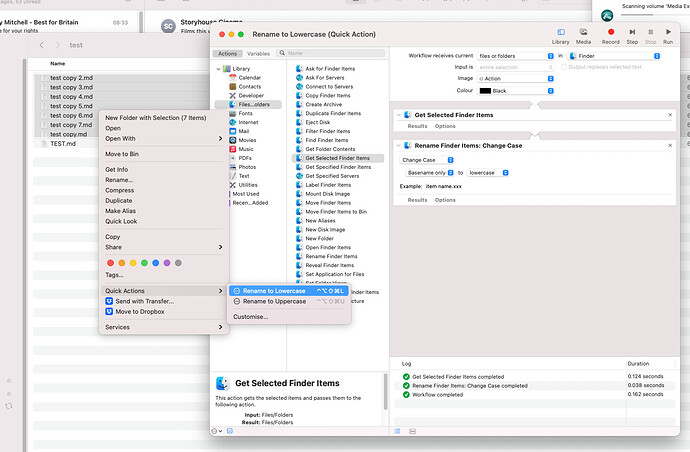
Task: Collapse the Rename Finder Items action
Action: 399,146
